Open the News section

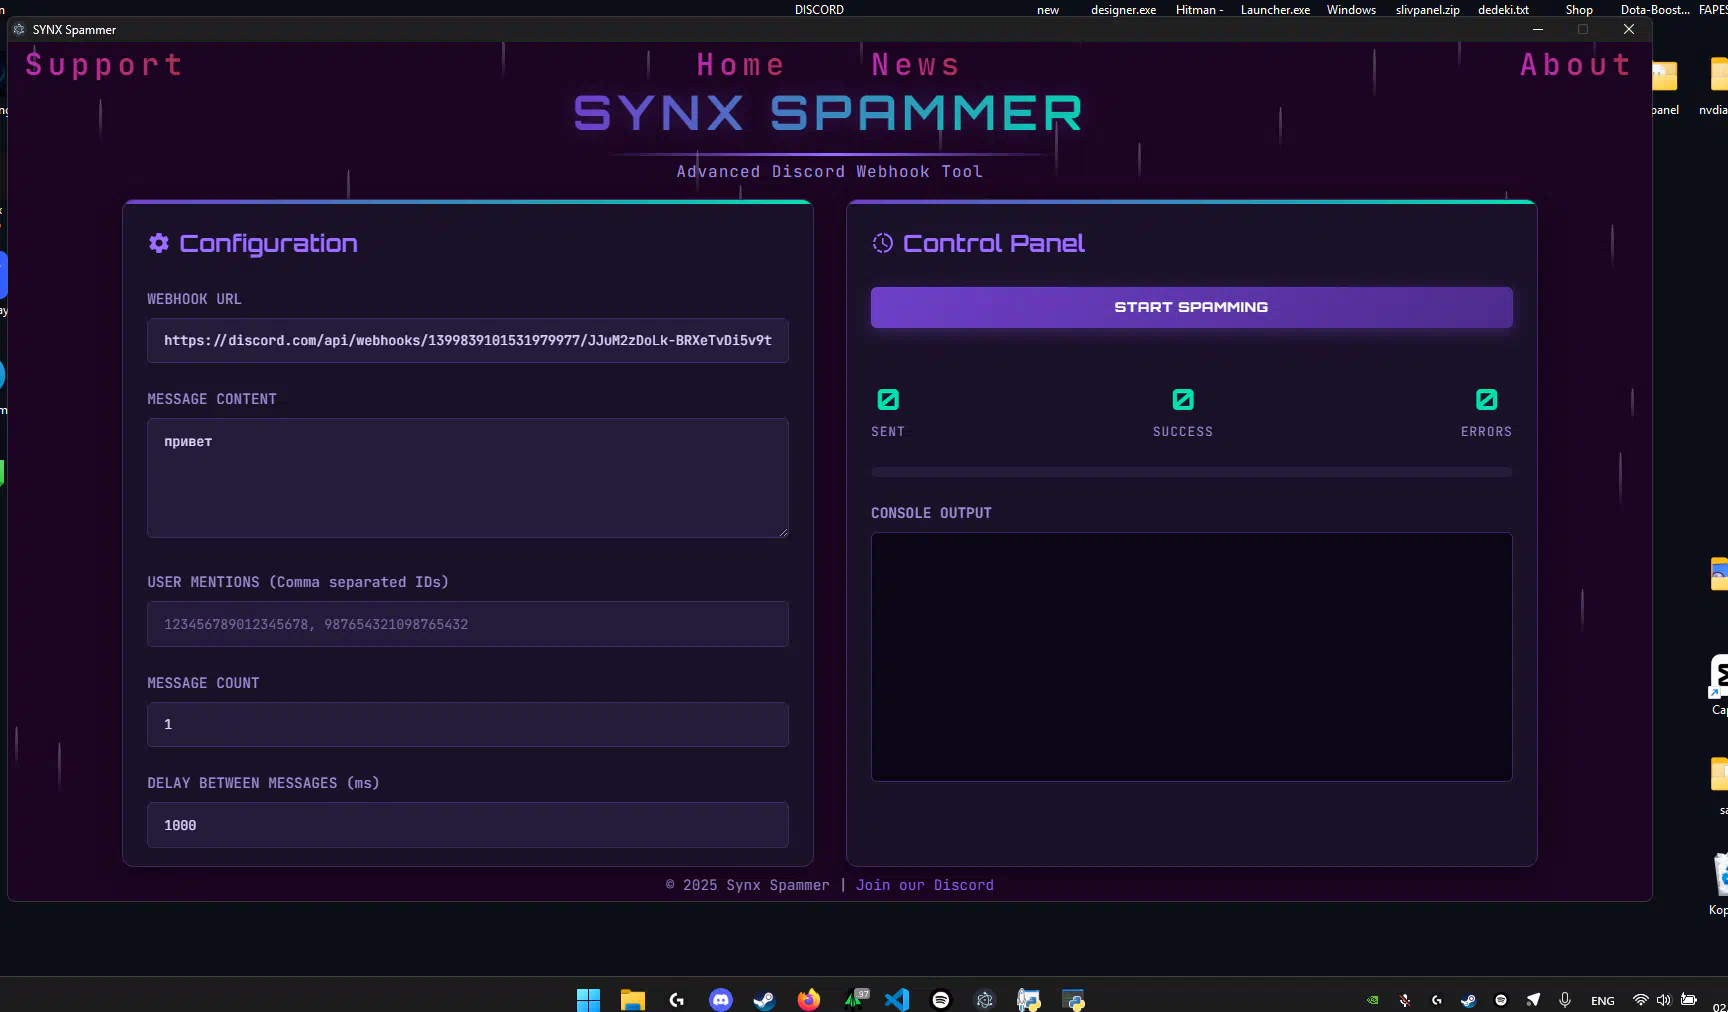coord(916,65)
